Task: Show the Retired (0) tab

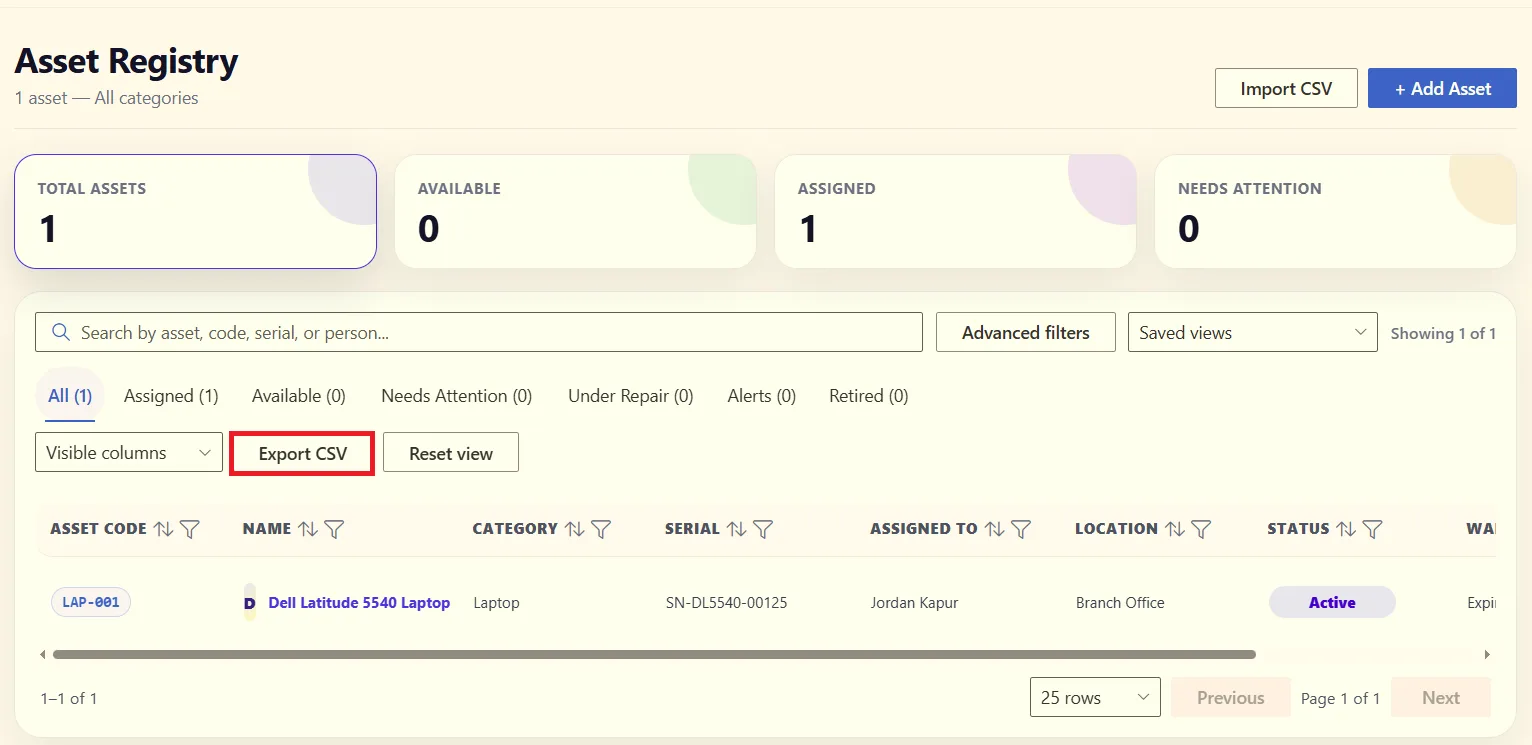Action: (x=869, y=396)
